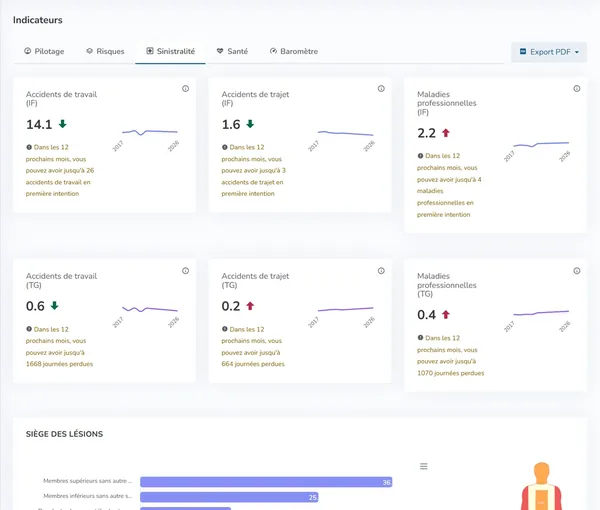Click the Maladies professionnelles (TG) sparkline chart
The height and width of the screenshot is (510, 600).
pos(541,319)
